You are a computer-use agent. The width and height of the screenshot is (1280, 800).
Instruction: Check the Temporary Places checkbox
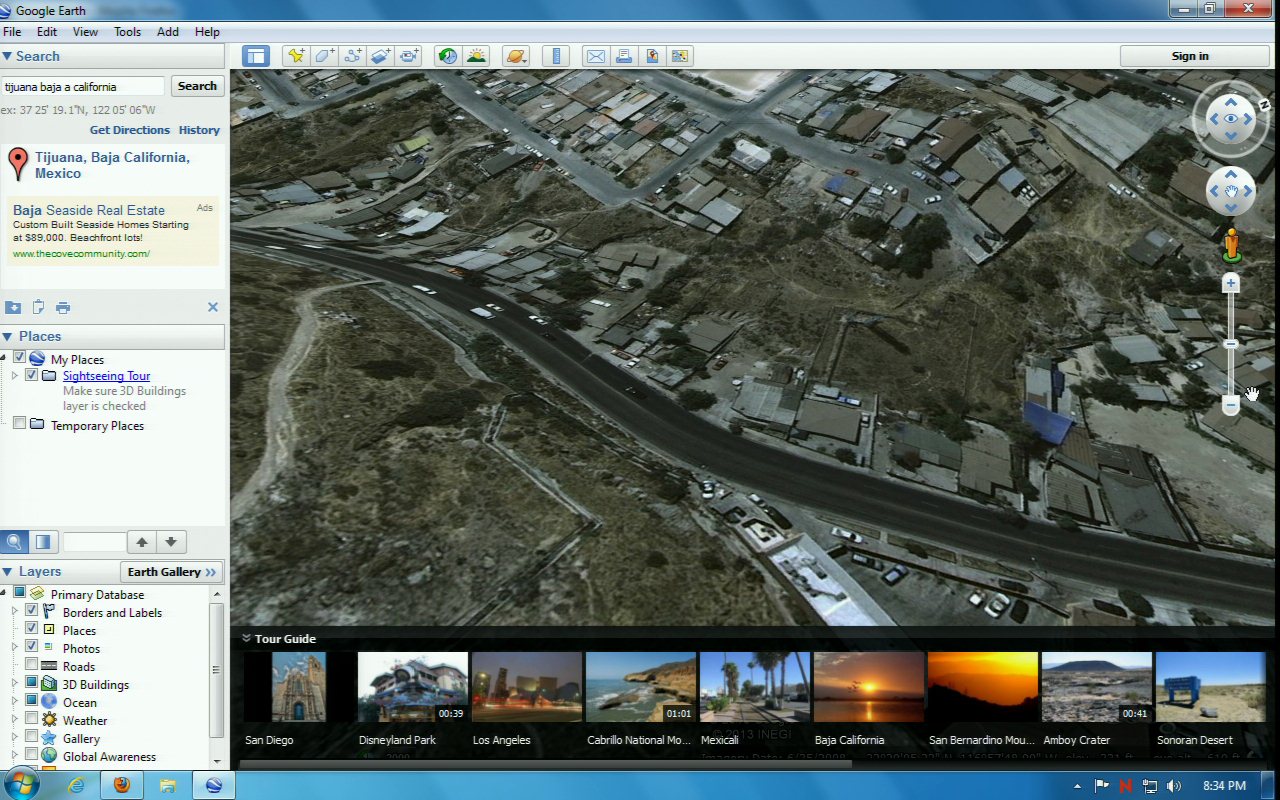[x=19, y=424]
